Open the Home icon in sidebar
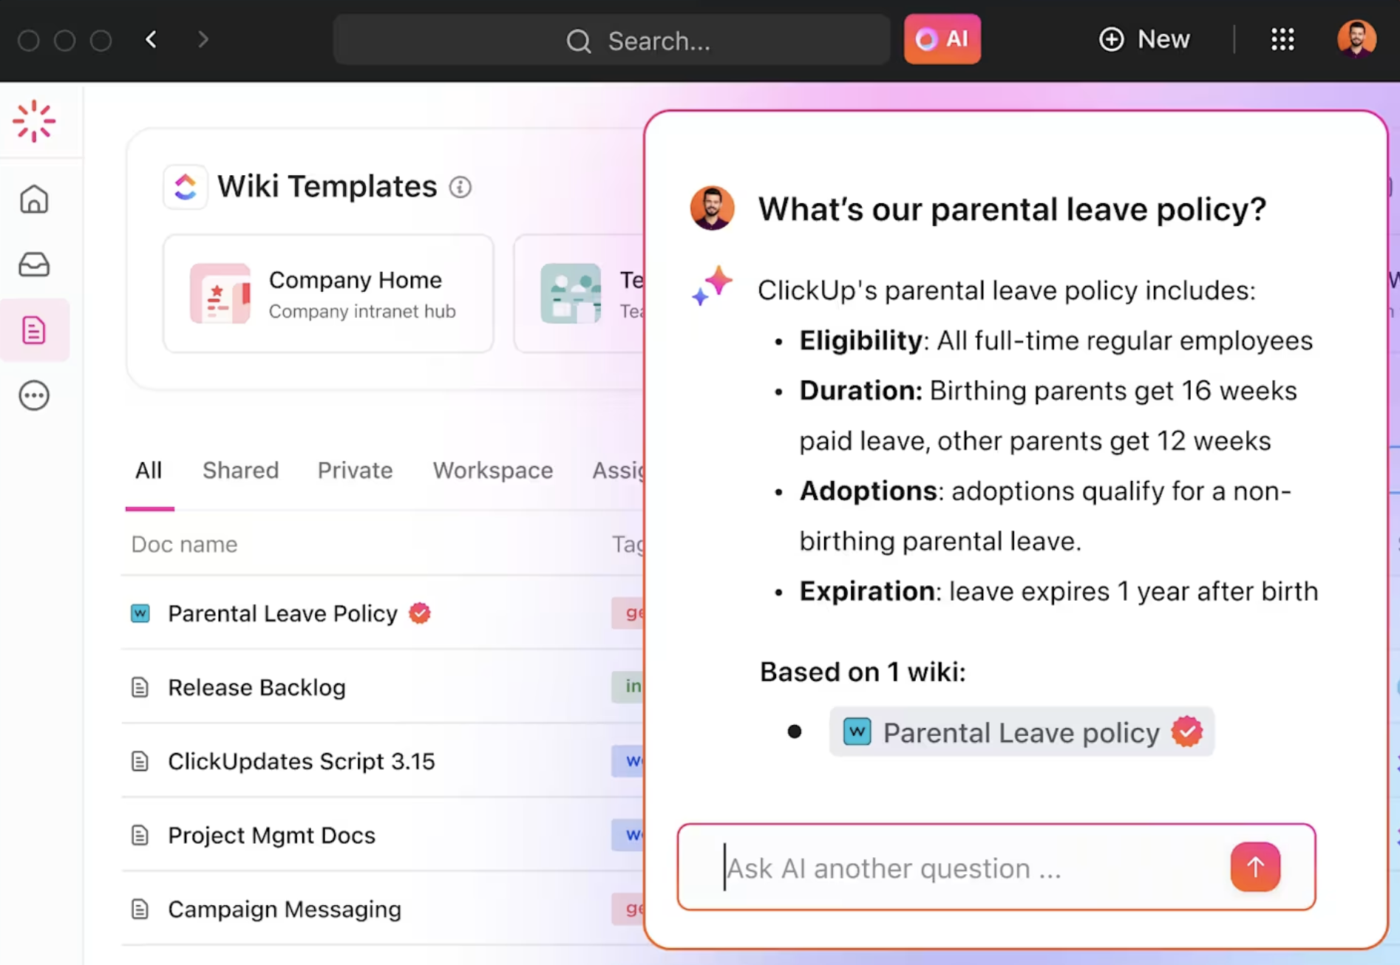Image resolution: width=1400 pixels, height=965 pixels. (34, 199)
